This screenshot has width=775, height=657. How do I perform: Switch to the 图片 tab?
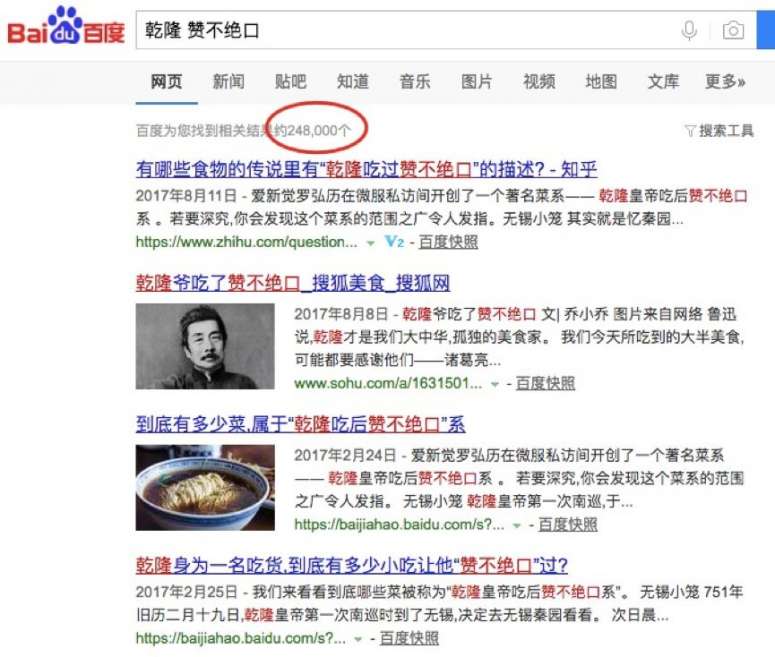tap(476, 82)
